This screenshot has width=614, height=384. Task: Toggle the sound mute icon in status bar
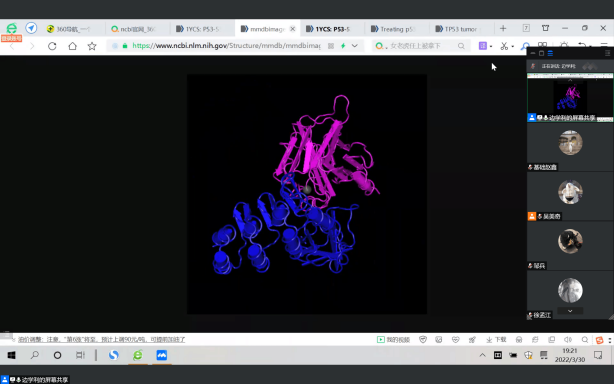coord(568,339)
